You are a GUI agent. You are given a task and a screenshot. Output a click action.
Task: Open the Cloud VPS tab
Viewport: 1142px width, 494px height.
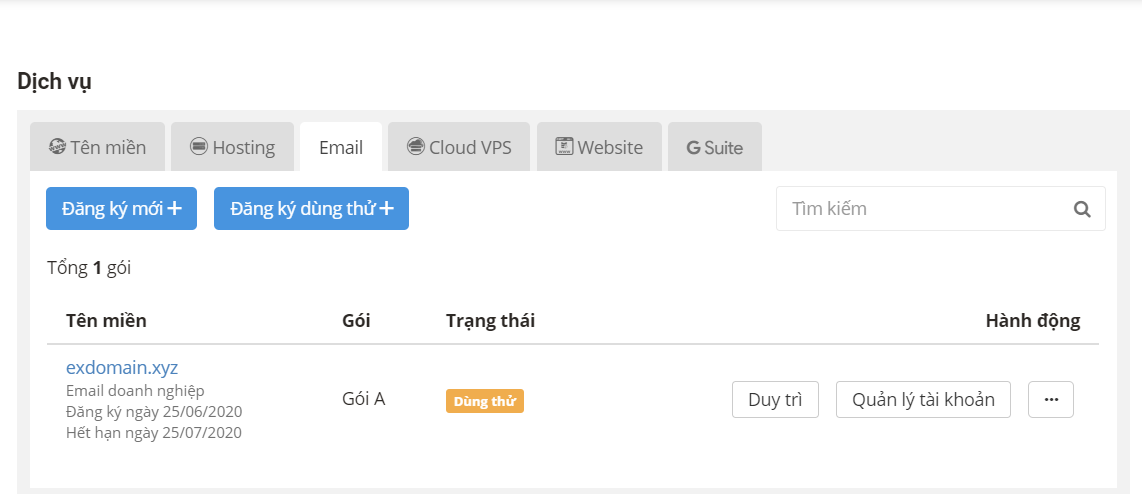click(459, 147)
